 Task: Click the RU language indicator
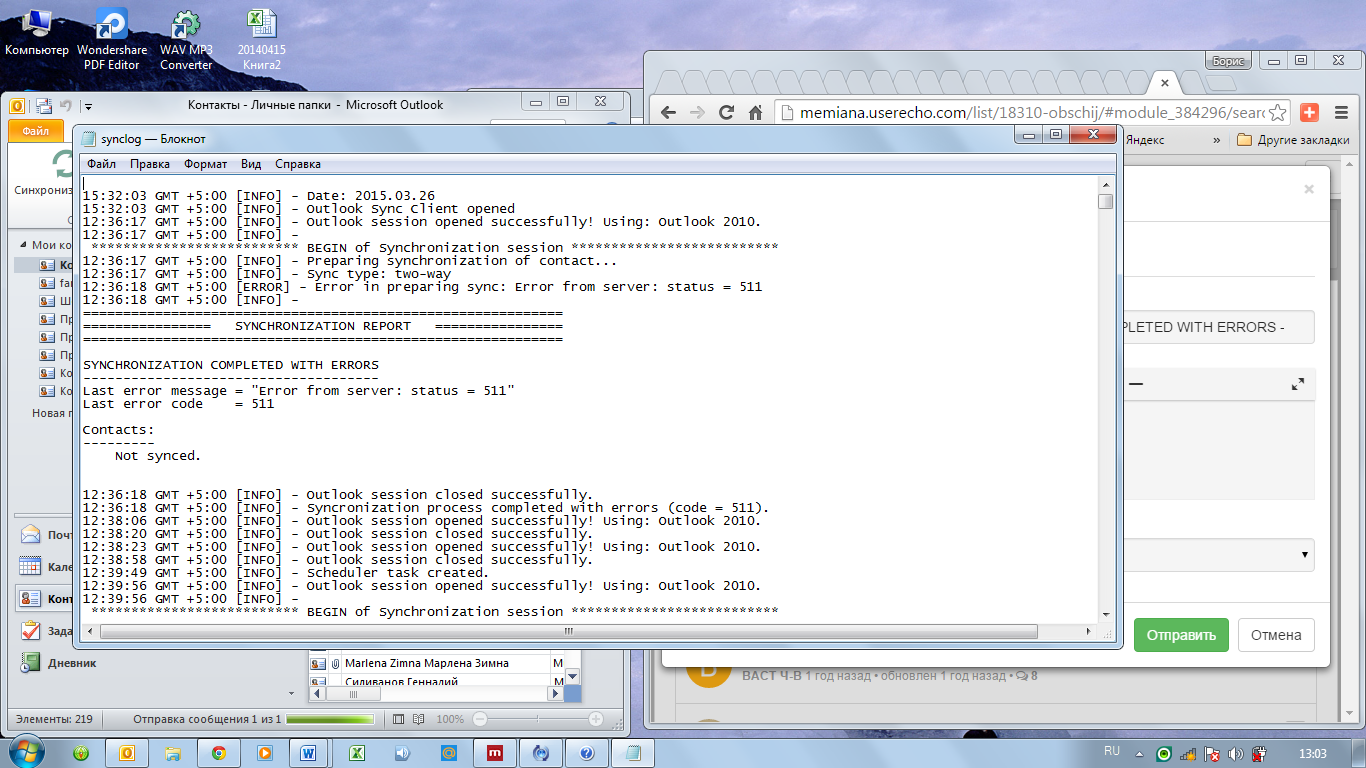1112,750
